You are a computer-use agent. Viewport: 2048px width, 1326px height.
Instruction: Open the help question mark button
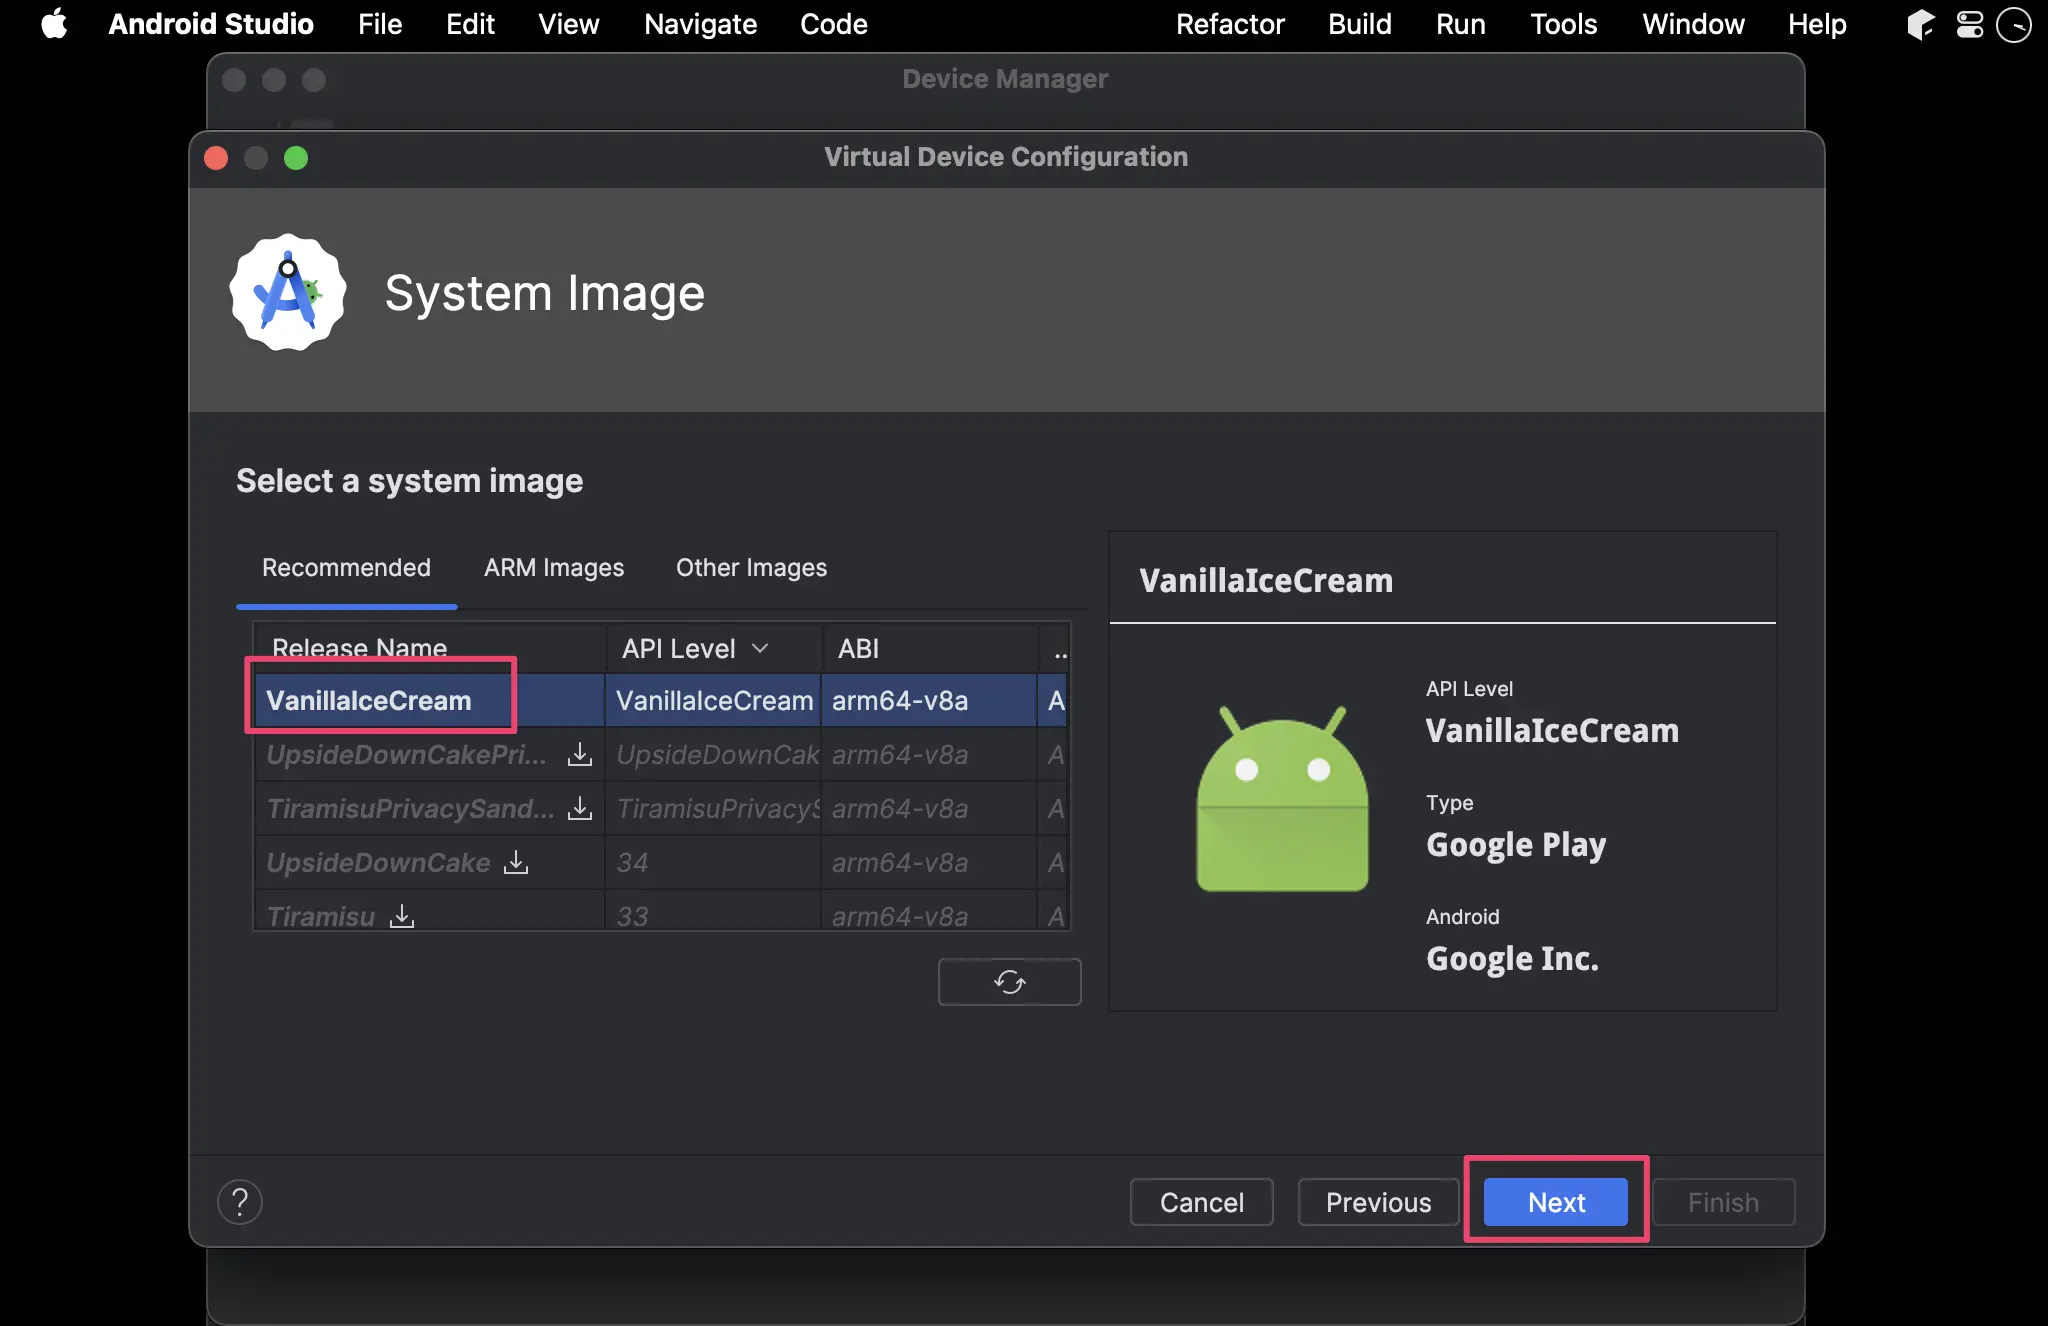(240, 1202)
